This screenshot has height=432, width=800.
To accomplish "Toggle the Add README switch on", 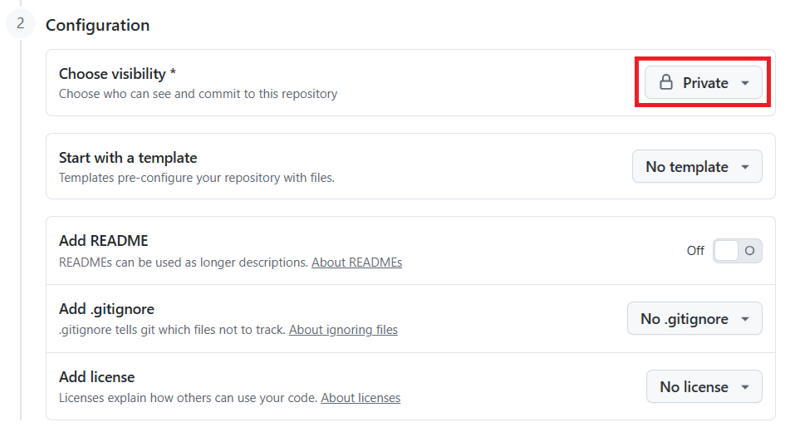I will click(738, 251).
